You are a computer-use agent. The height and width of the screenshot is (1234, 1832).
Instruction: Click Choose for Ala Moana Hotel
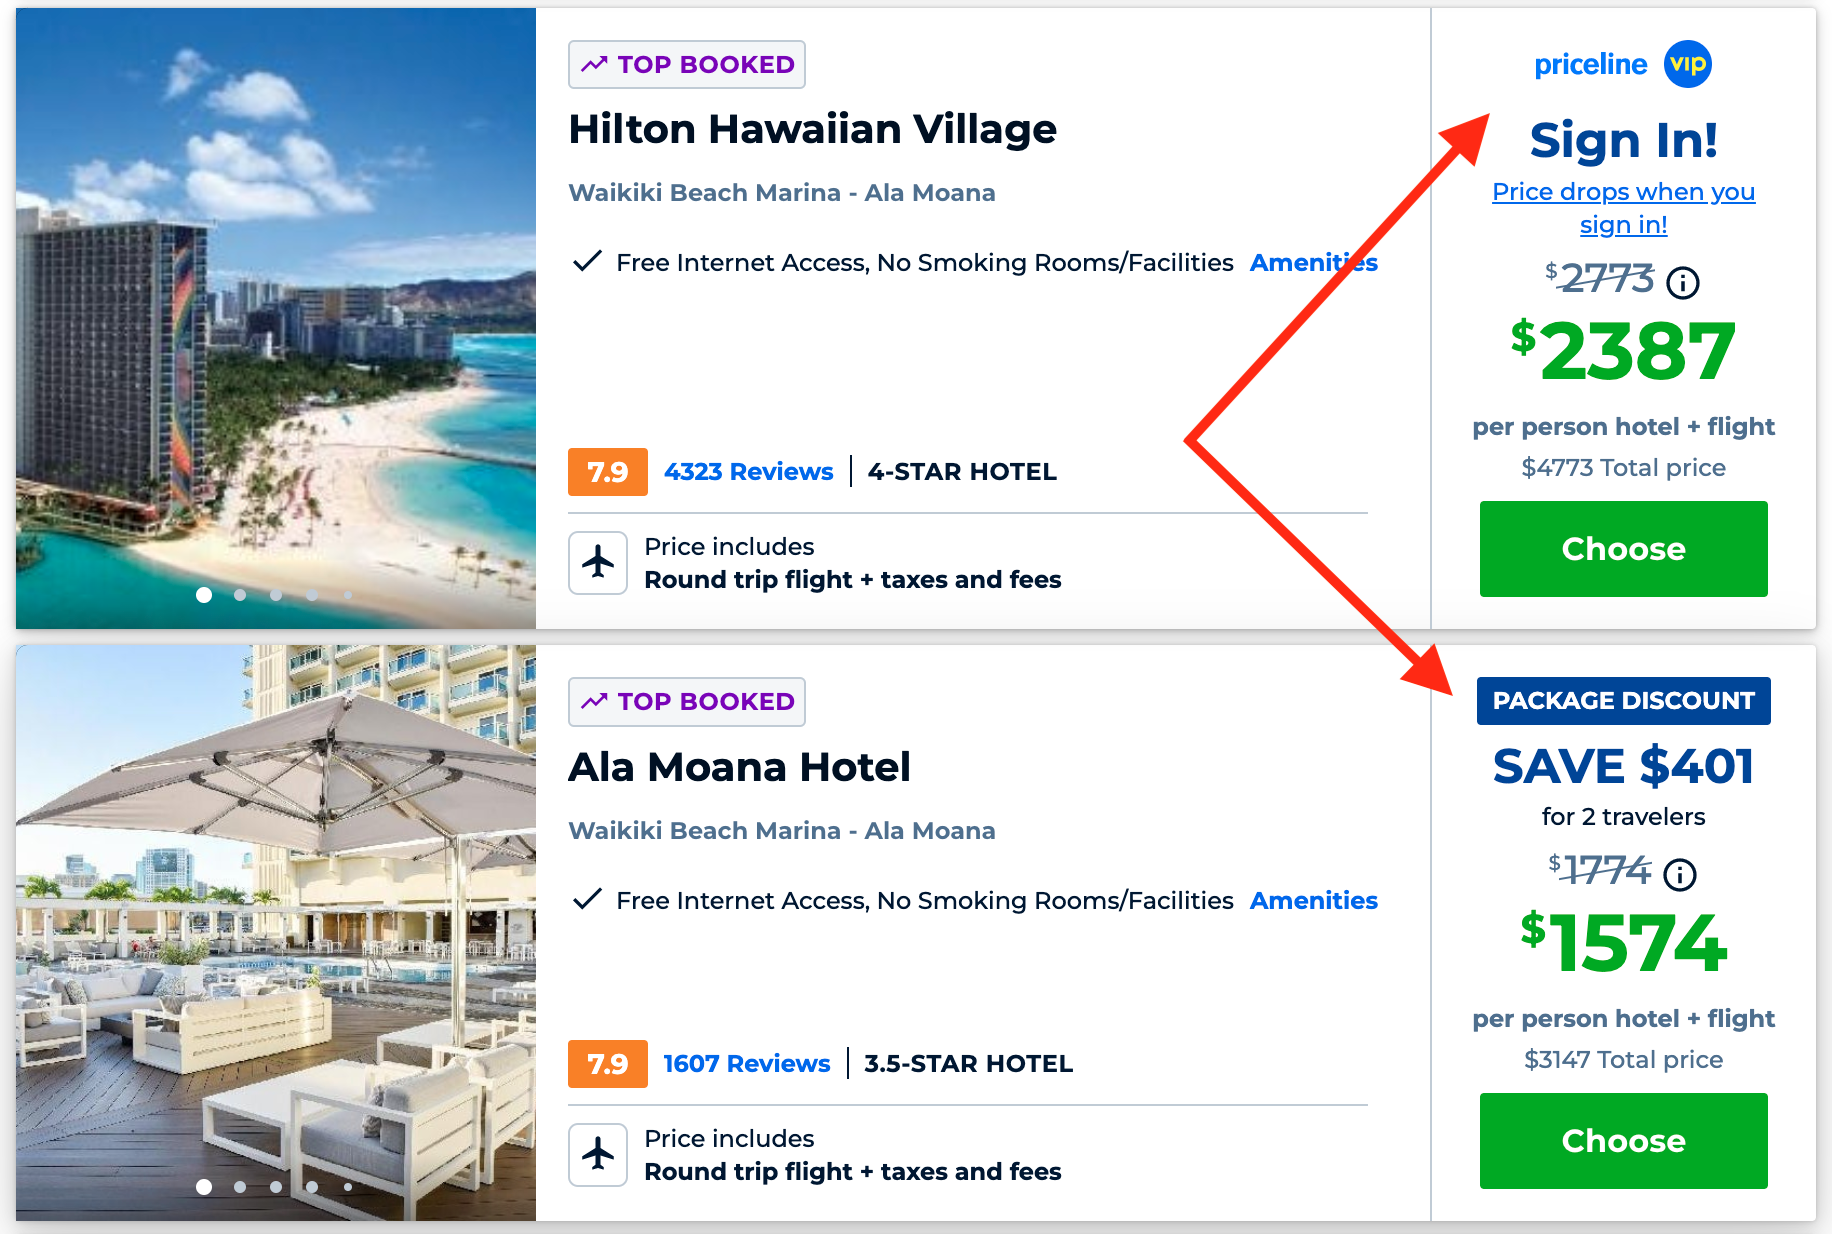pyautogui.click(x=1622, y=1140)
